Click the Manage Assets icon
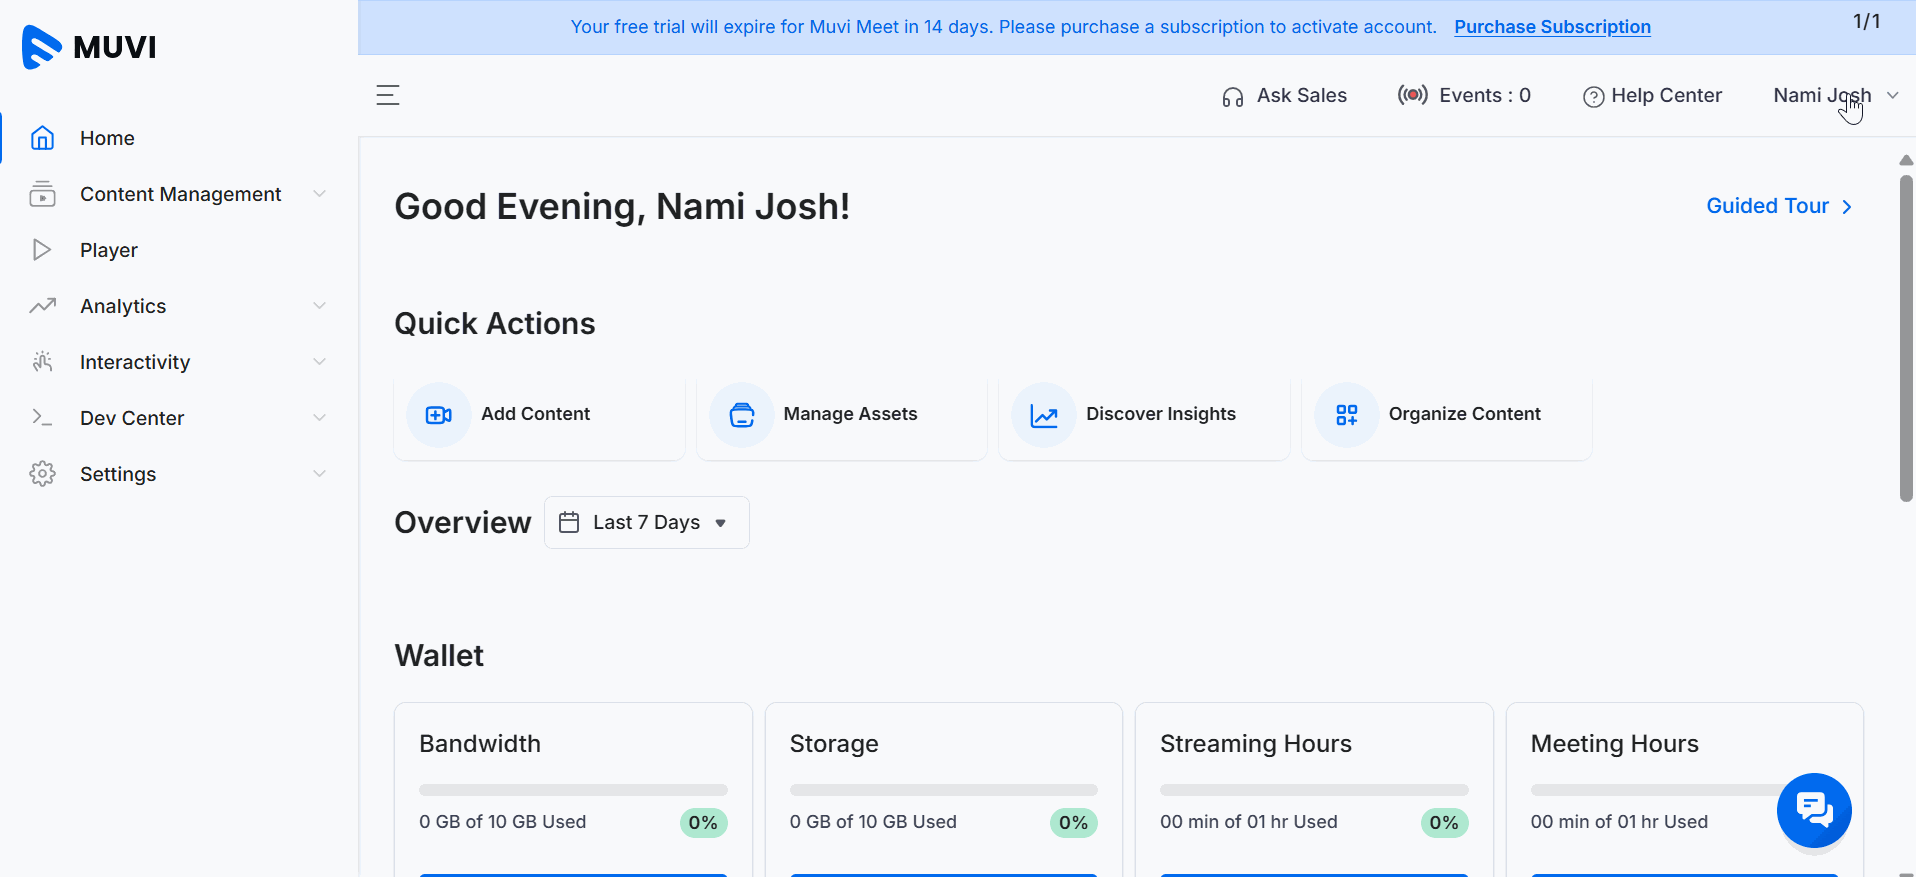Viewport: 1916px width, 877px height. pyautogui.click(x=742, y=415)
